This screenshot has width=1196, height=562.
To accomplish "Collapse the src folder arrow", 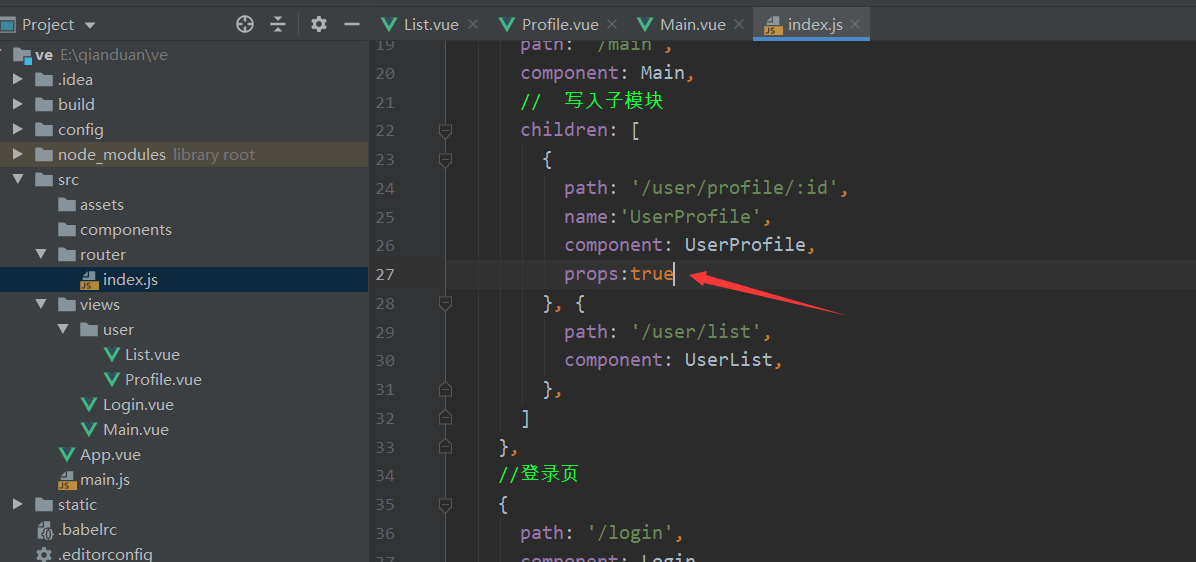I will [18, 180].
